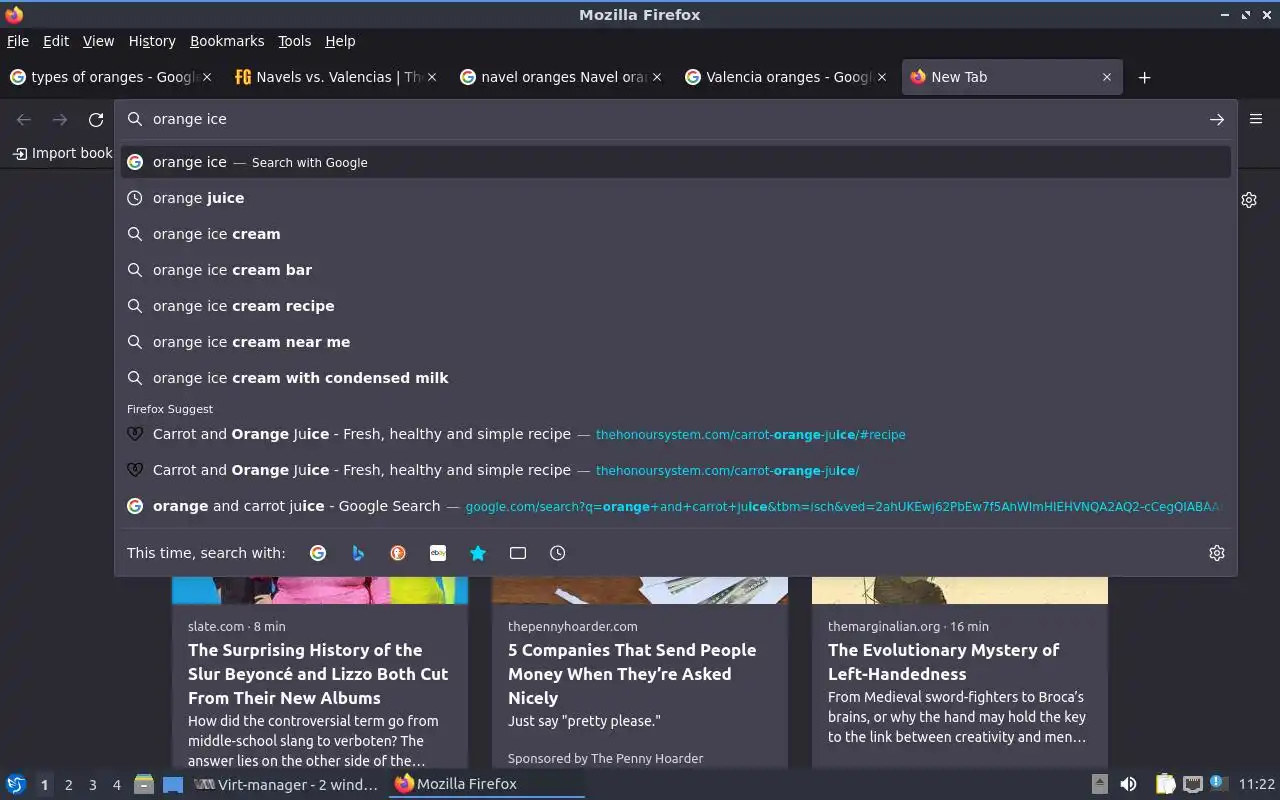
Task: Open the Bookmarks menu
Action: [227, 41]
